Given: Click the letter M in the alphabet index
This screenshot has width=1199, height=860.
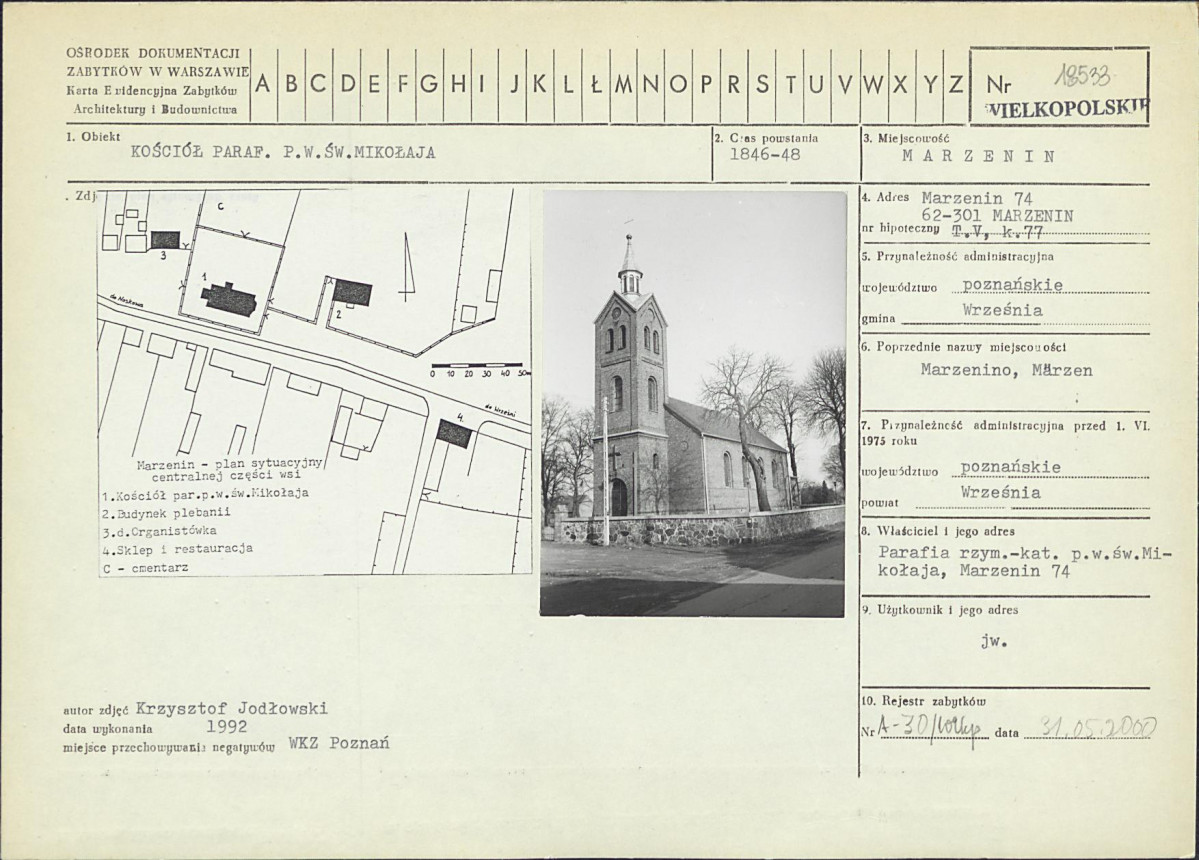Looking at the screenshot, I should [623, 85].
